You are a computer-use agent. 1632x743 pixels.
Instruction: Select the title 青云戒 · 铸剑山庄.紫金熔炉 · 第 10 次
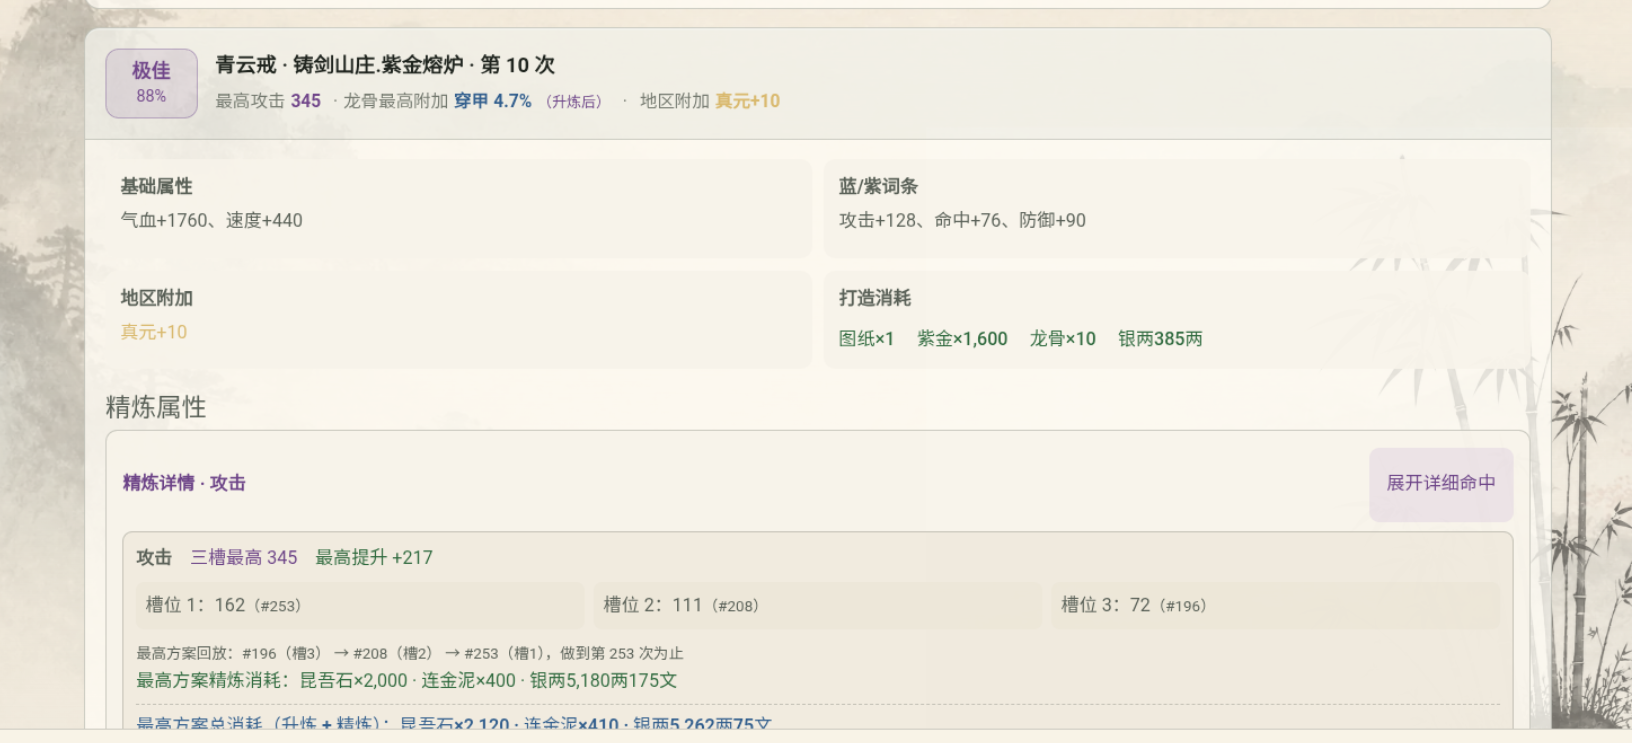(x=385, y=65)
